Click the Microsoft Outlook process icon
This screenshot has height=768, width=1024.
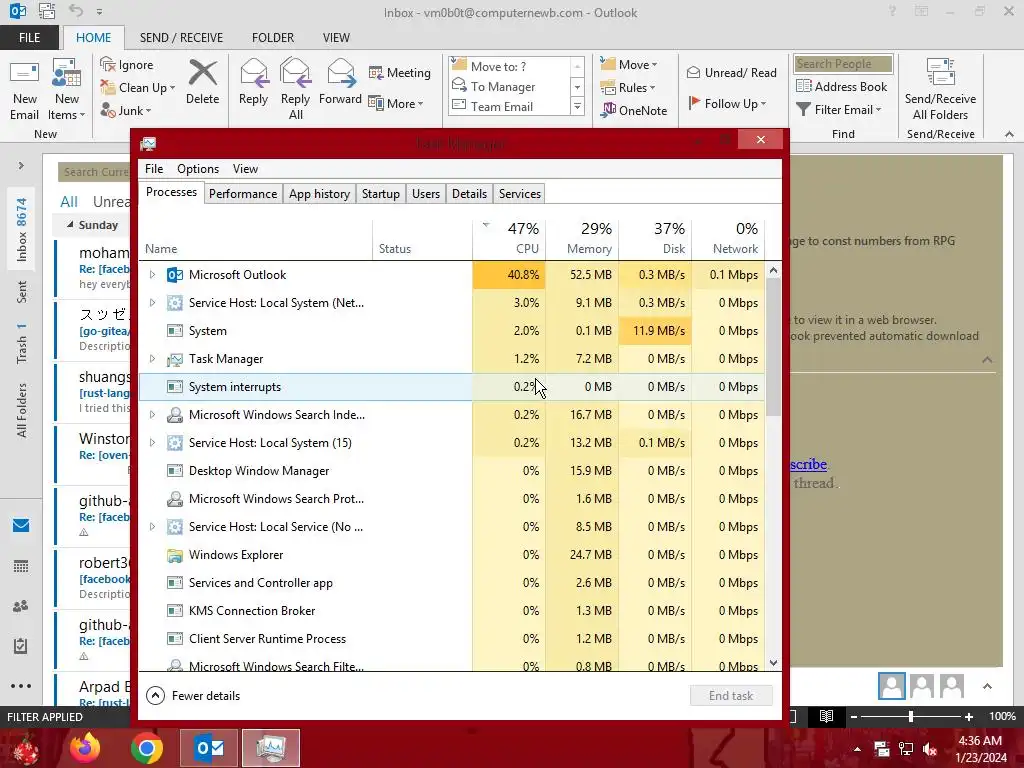(174, 275)
